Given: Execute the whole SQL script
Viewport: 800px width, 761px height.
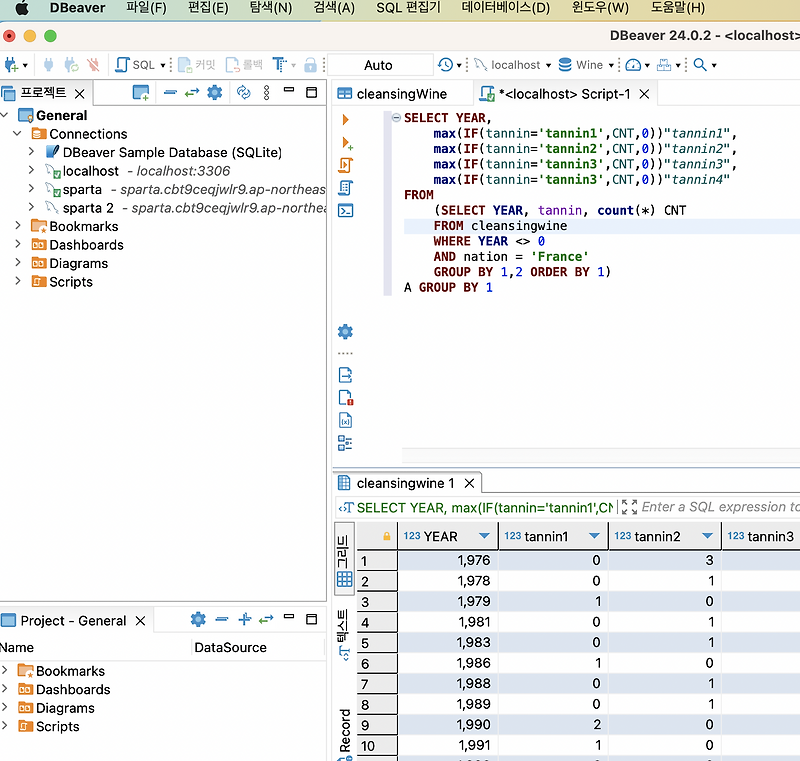Looking at the screenshot, I should [344, 165].
